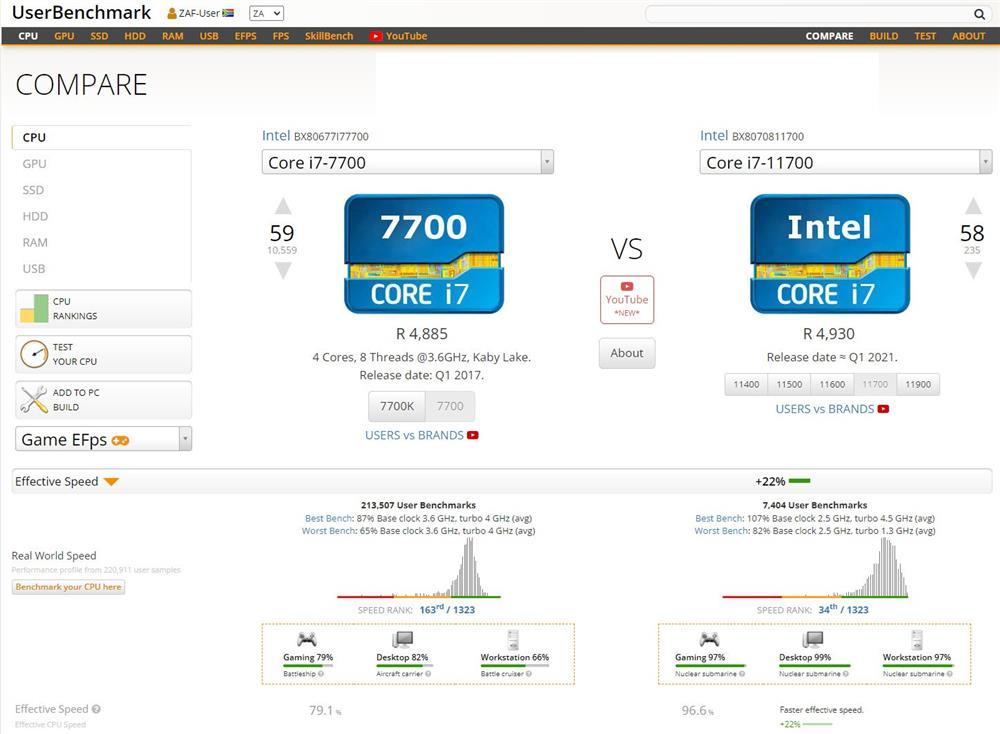Select RAM in the left sidebar
This screenshot has width=1000, height=734.
[35, 242]
